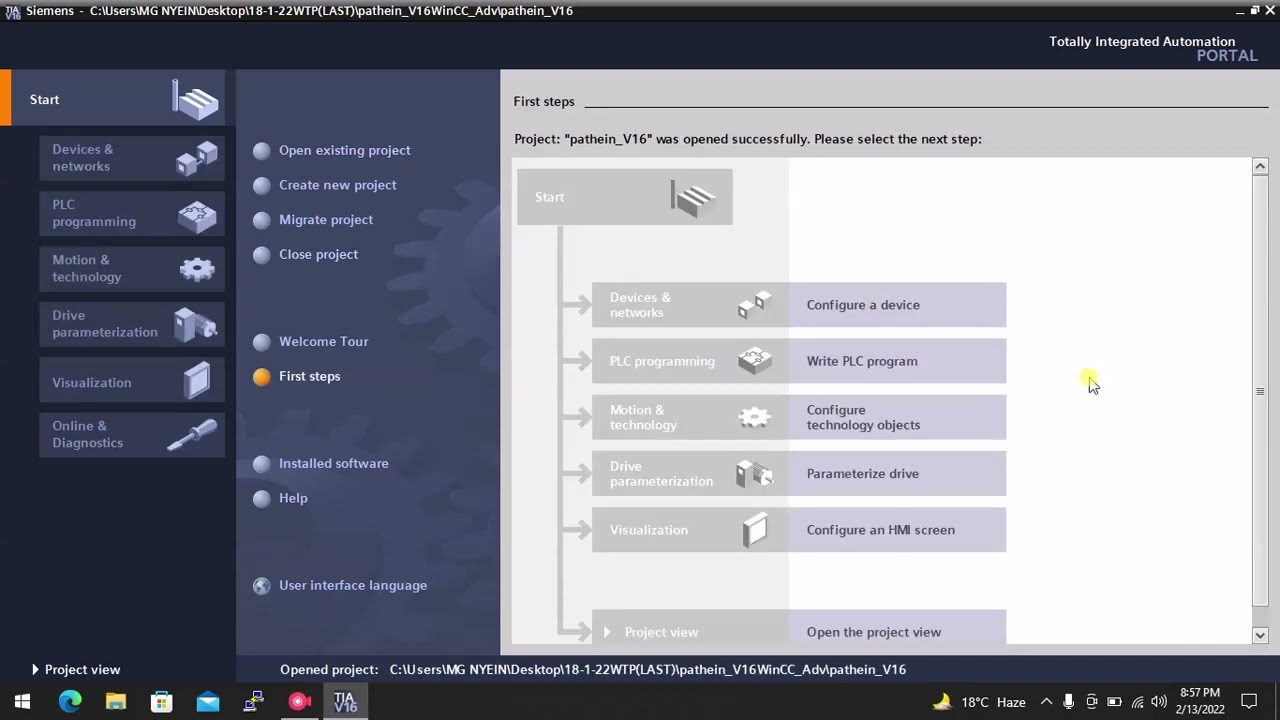The image size is (1280, 720).
Task: Click the vertical scrollbar track in First steps
Action: (1260, 400)
